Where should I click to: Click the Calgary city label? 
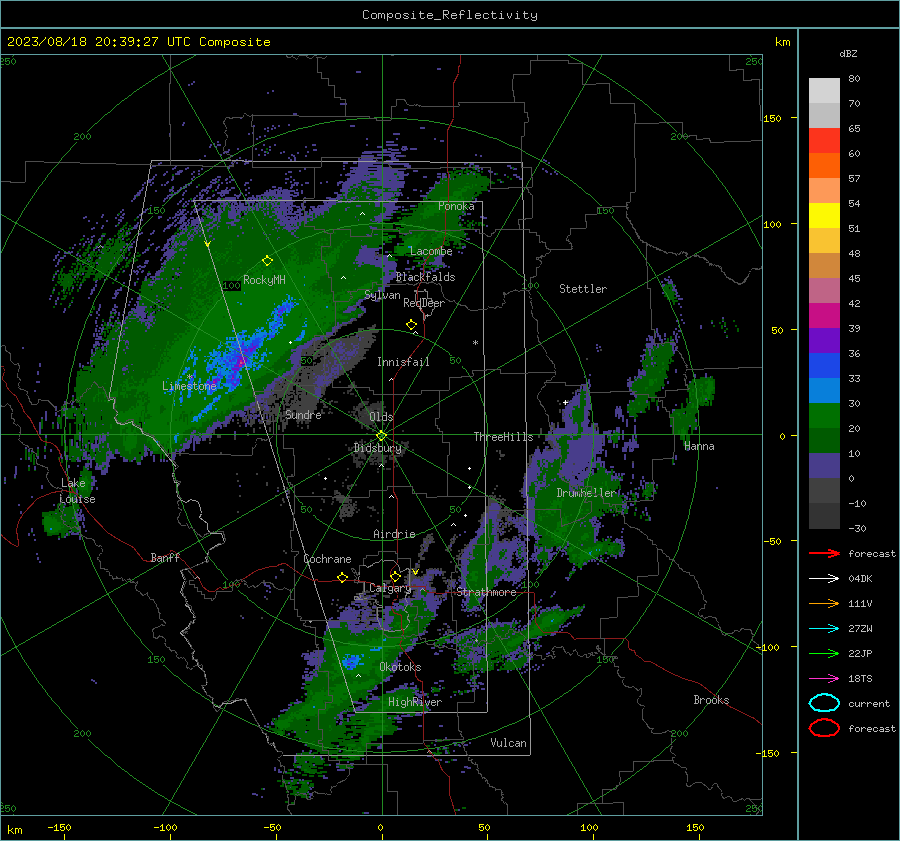coord(390,588)
